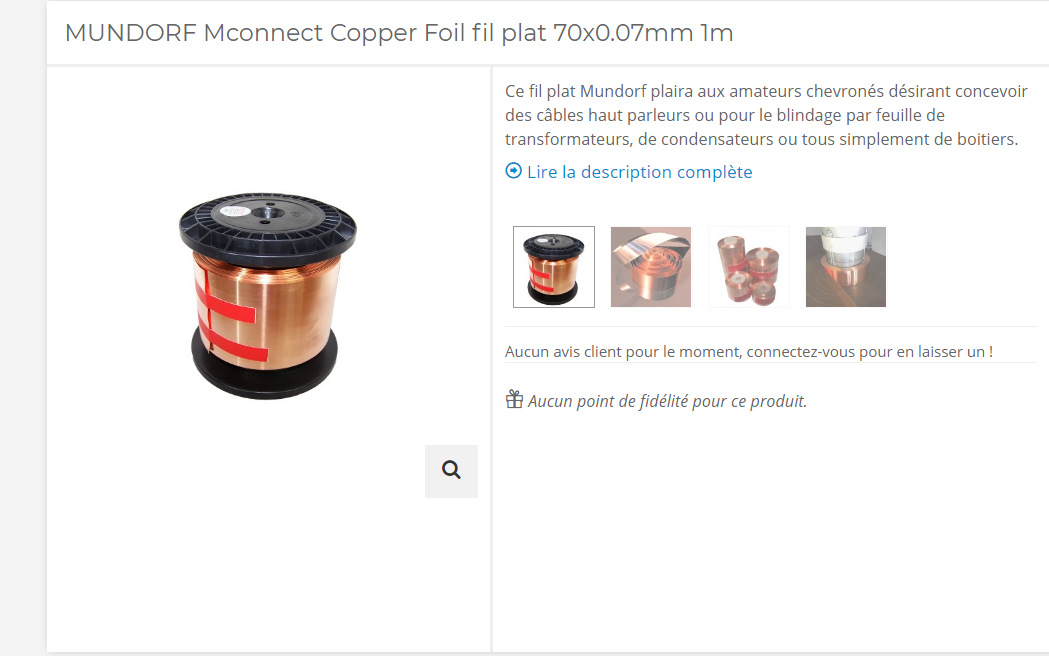The height and width of the screenshot is (656, 1049).
Task: Click the '70x0.07mm 1m' part of title
Action: coord(643,33)
